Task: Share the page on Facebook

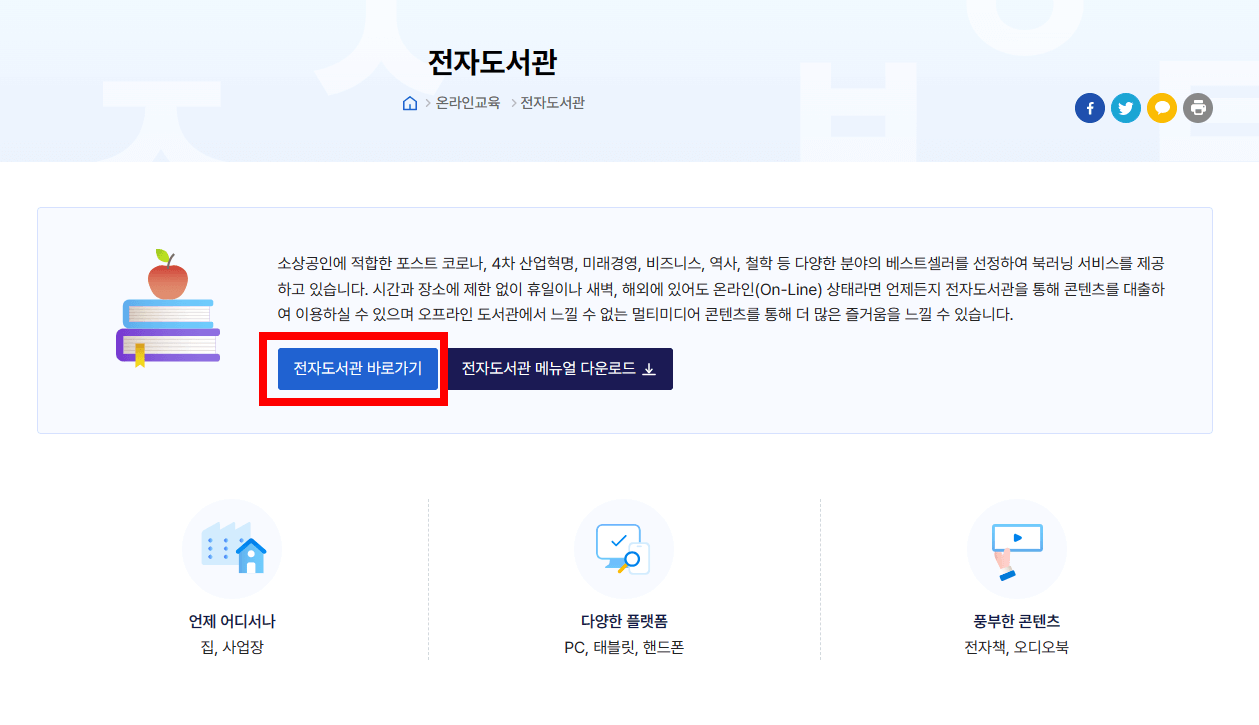Action: point(1090,108)
